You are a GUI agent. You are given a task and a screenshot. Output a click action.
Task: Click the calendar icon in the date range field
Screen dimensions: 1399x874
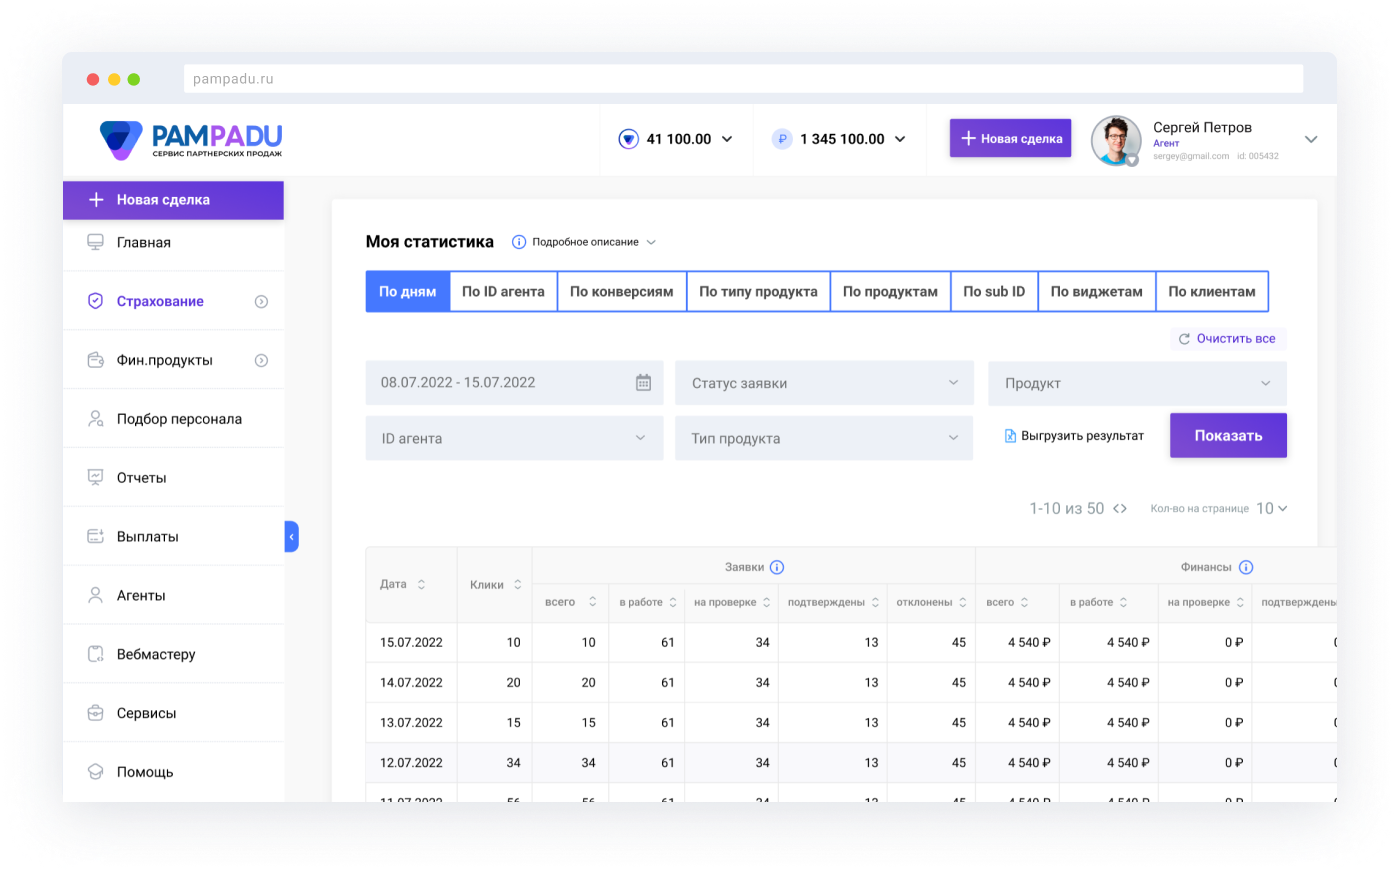click(x=644, y=382)
